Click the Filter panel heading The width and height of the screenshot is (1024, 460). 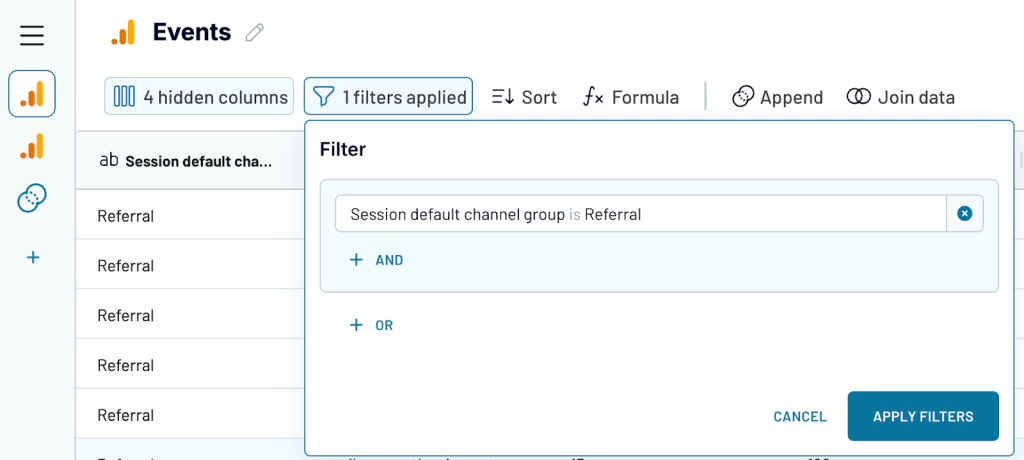342,150
